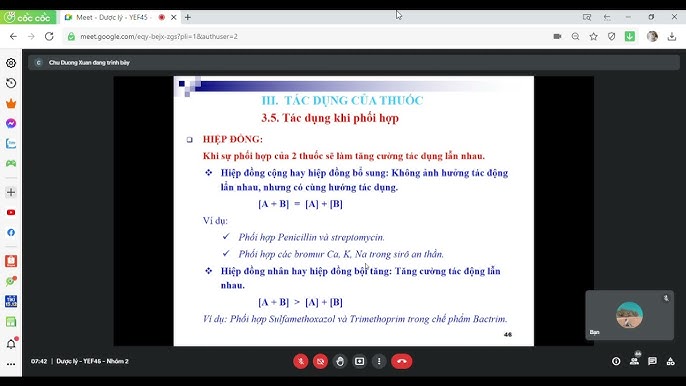Leave the call with red hang-up button
The height and width of the screenshot is (386, 686).
(x=402, y=361)
